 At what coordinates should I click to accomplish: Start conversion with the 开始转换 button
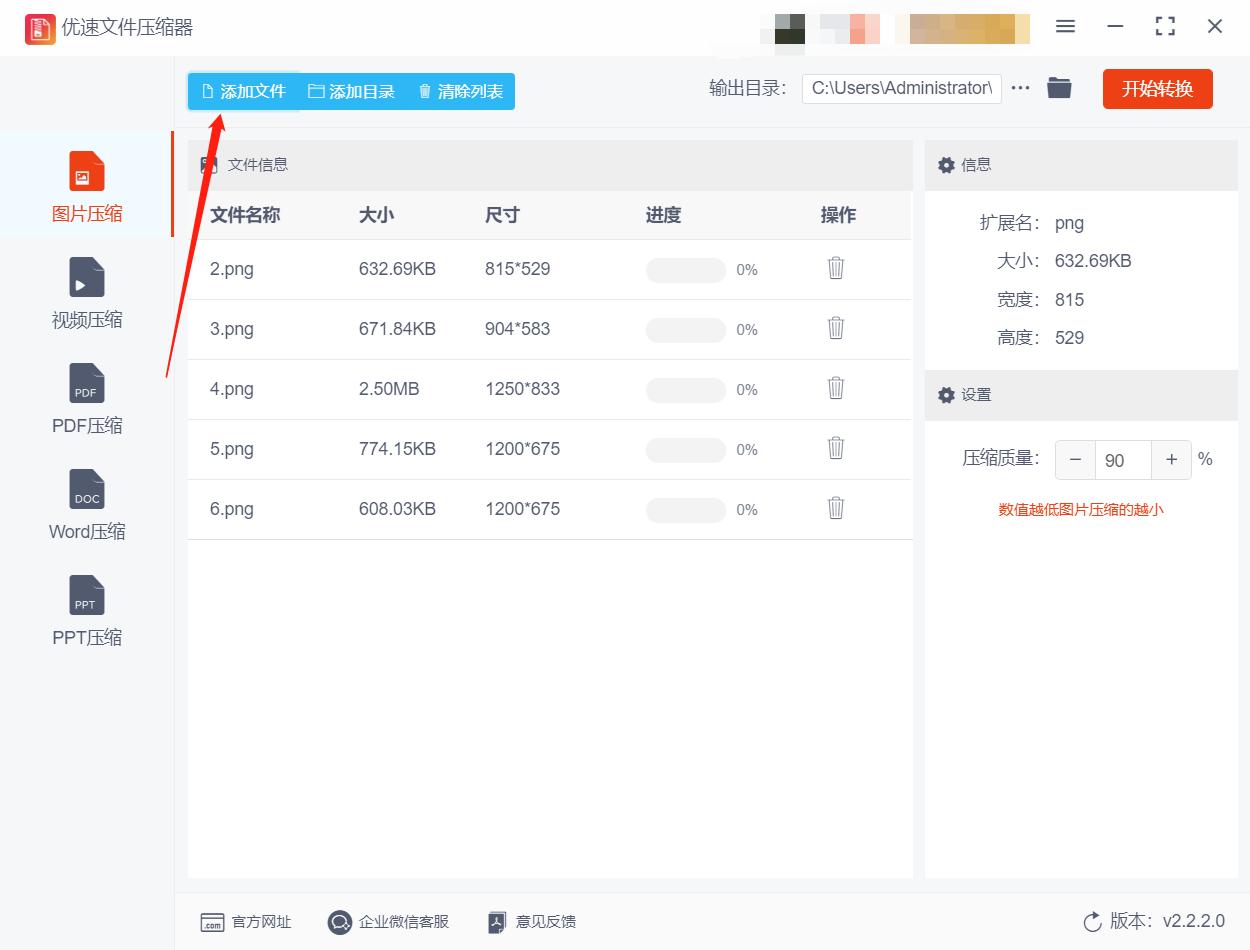pos(1157,88)
